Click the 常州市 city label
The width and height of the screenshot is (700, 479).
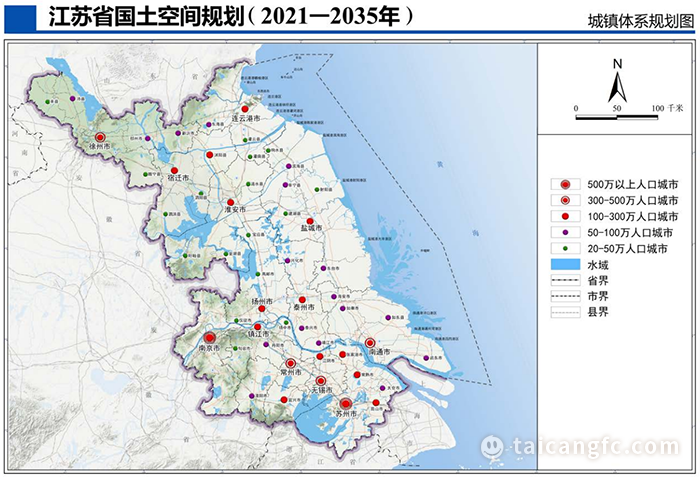tap(291, 372)
